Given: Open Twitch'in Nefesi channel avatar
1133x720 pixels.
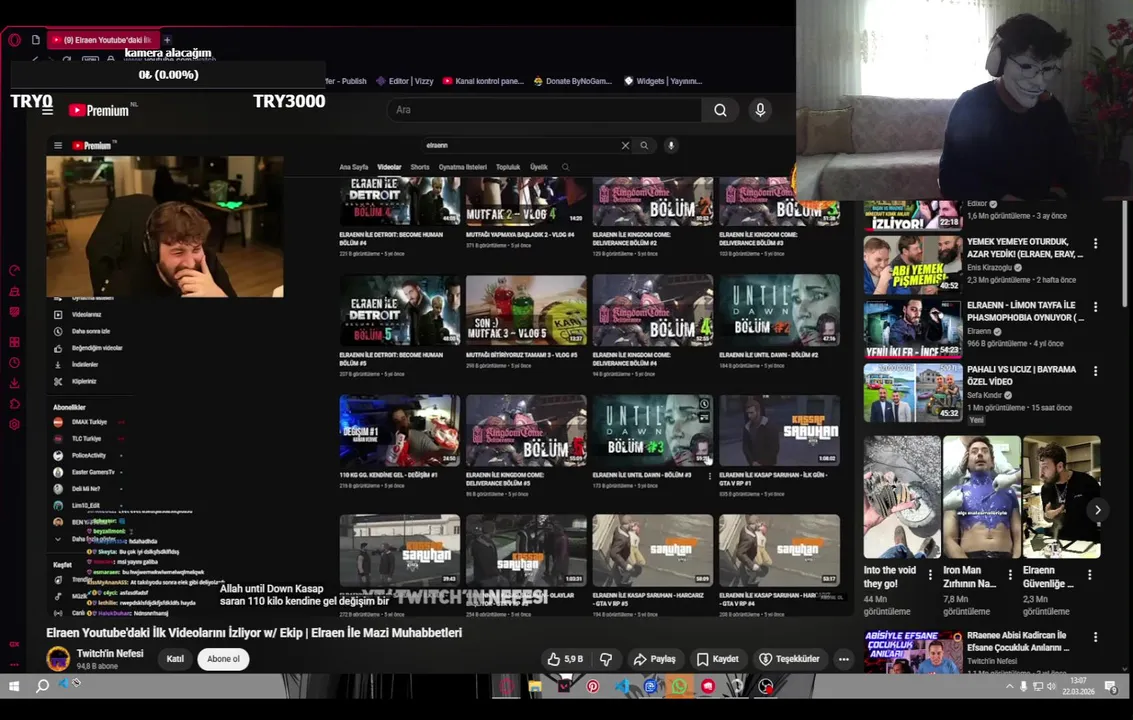Looking at the screenshot, I should tap(59, 659).
